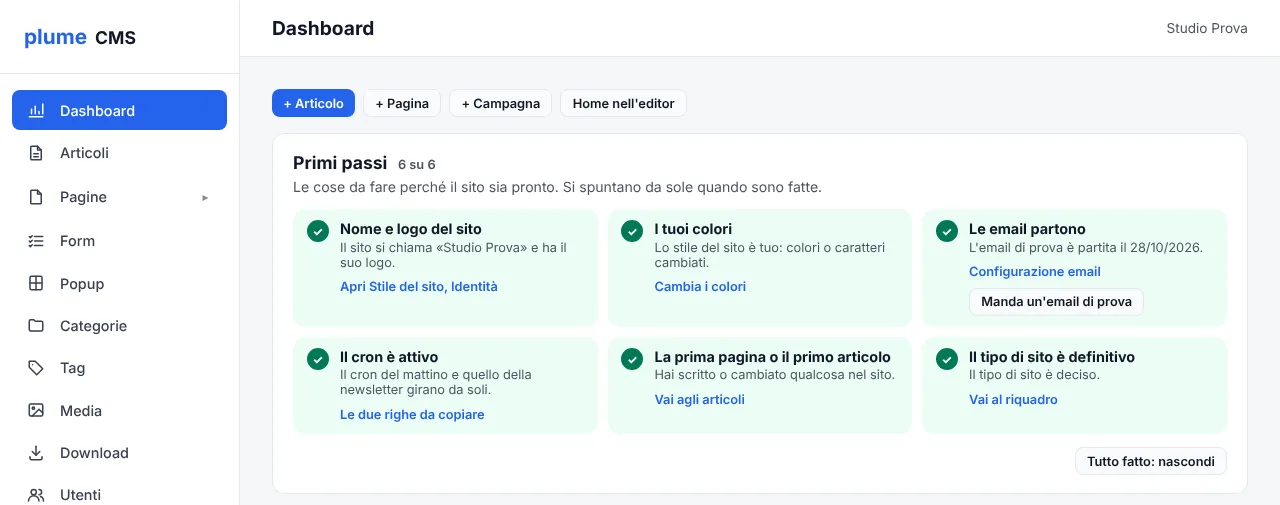The image size is (1280, 505).
Task: Click the Articoli document icon
Action: [36, 153]
